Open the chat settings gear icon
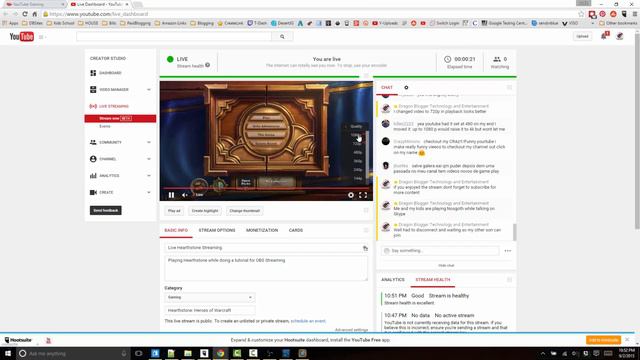This screenshot has height=360, width=640. (406, 87)
